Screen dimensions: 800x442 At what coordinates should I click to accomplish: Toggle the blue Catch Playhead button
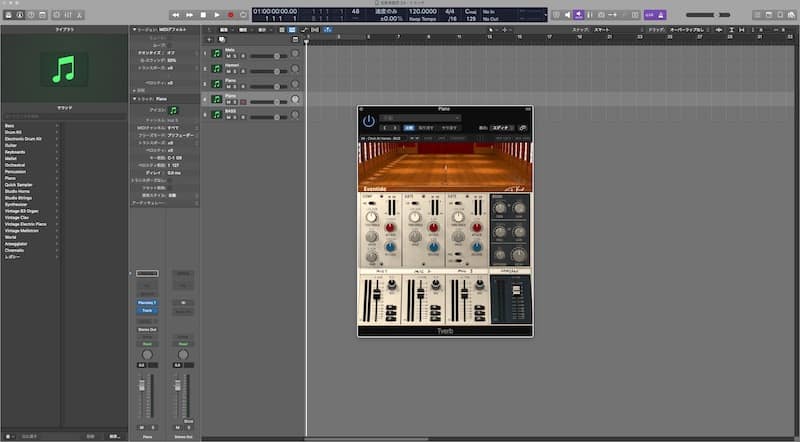click(x=327, y=30)
